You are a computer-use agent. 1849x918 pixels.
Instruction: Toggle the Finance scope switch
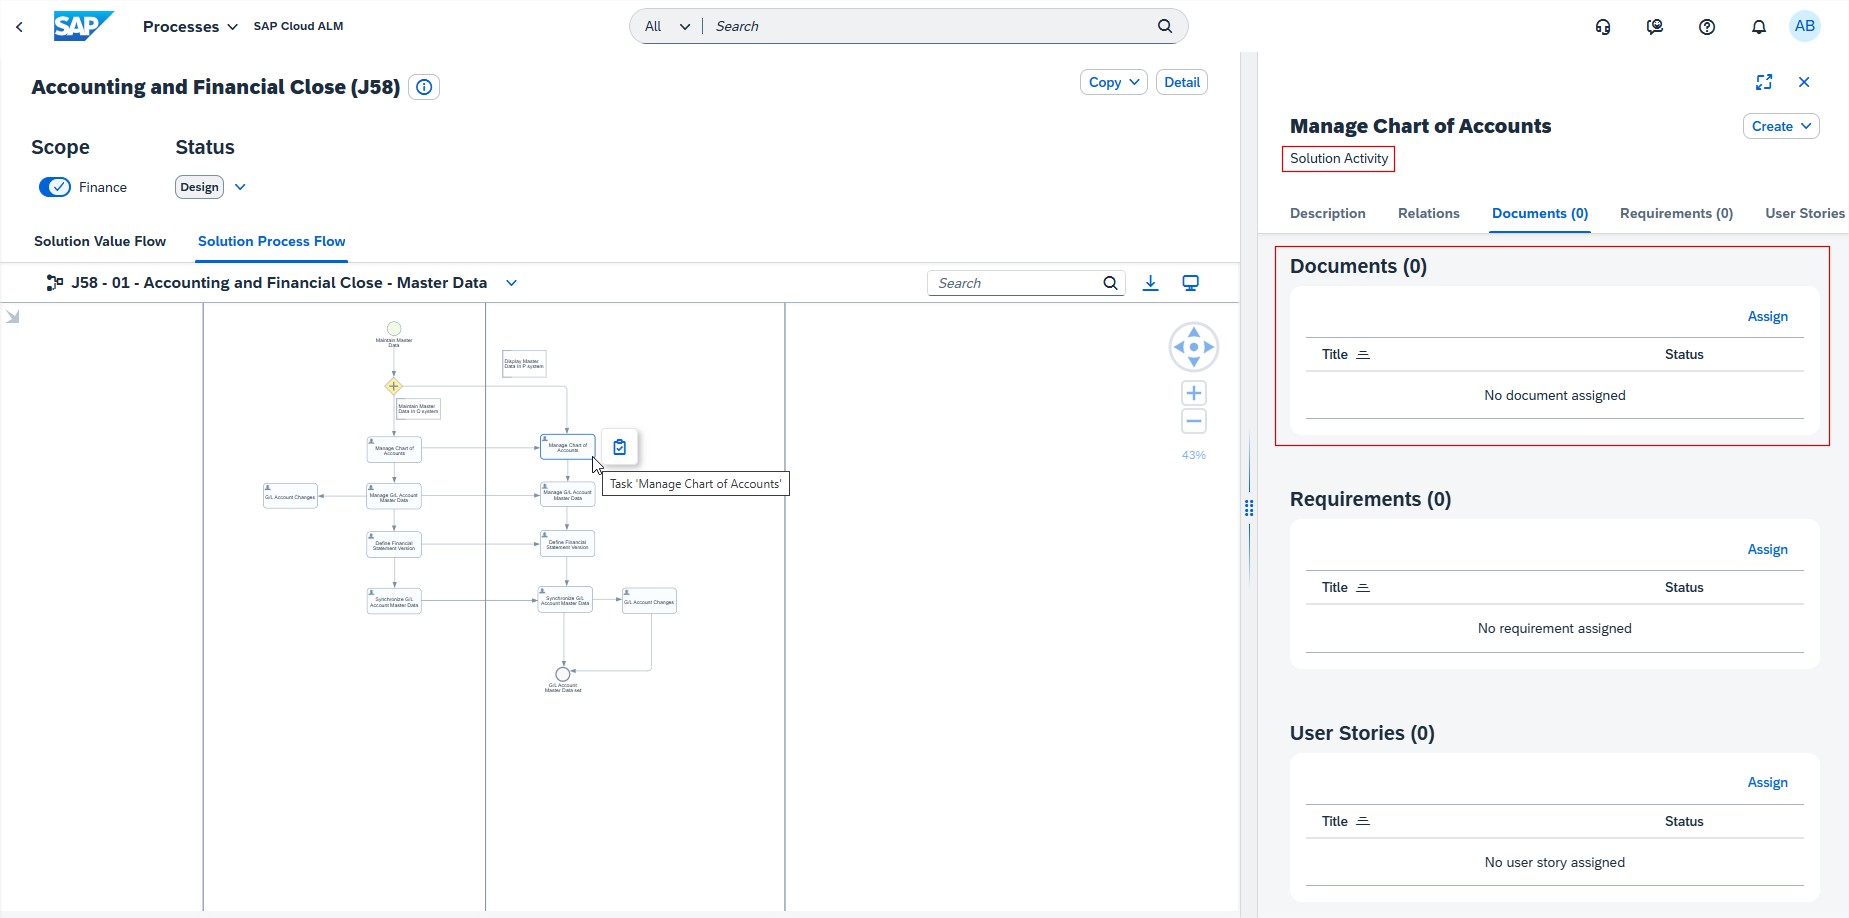click(55, 187)
